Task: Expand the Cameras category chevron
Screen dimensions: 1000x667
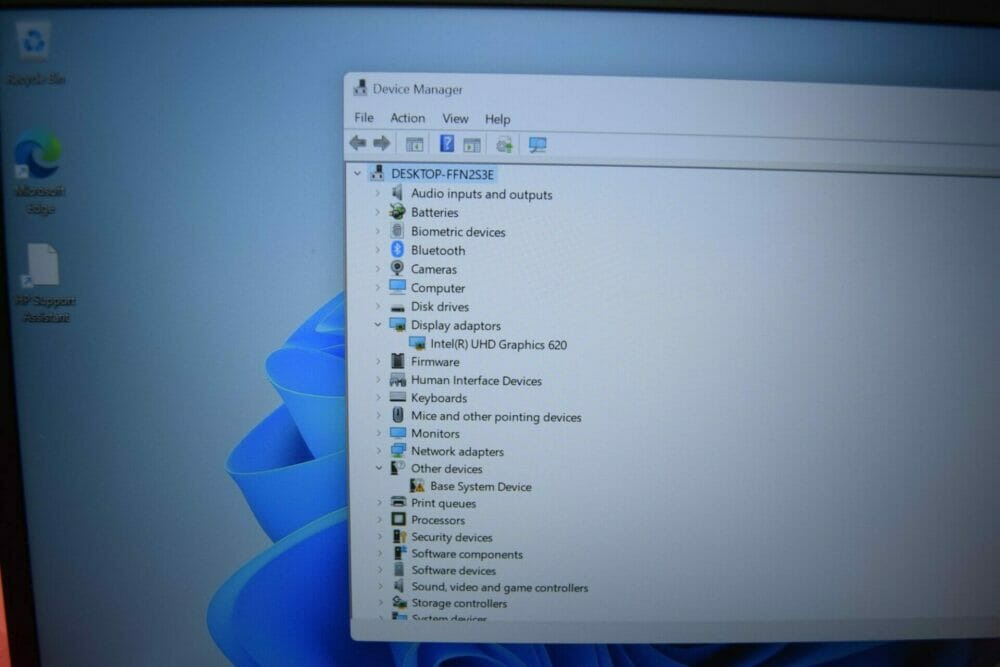Action: click(x=377, y=268)
